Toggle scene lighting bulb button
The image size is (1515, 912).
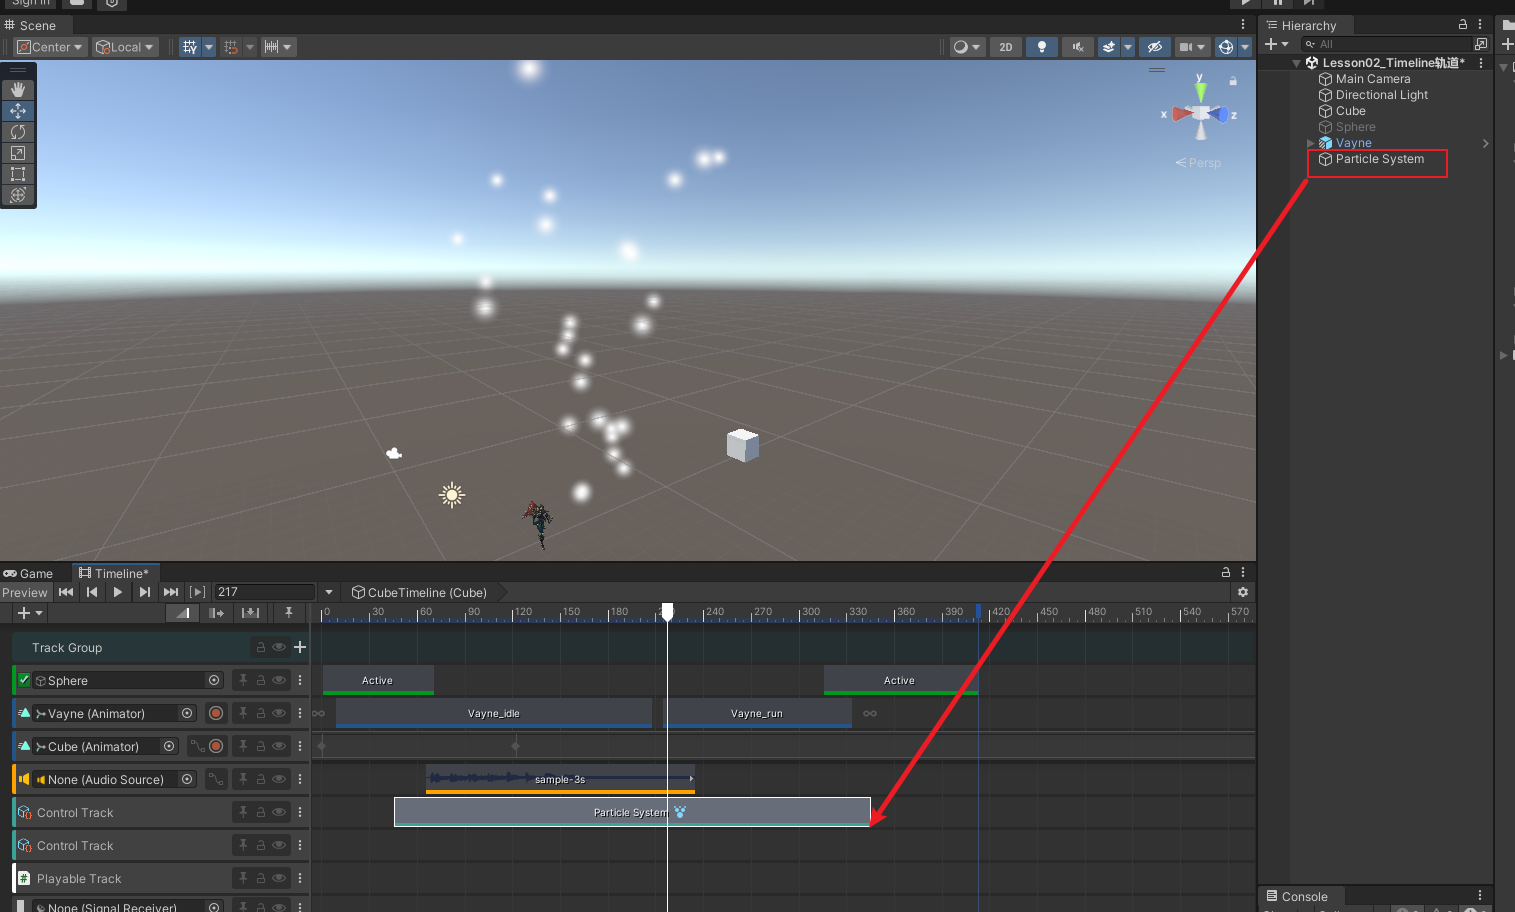(x=1042, y=47)
